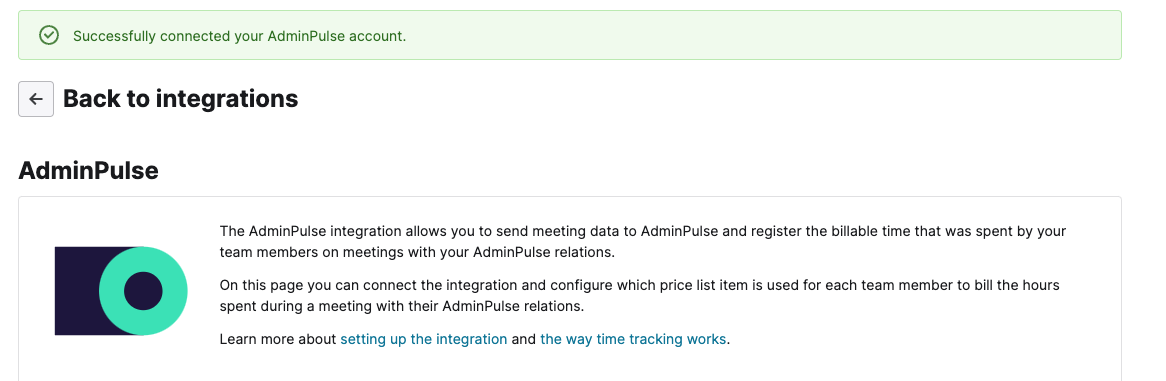The width and height of the screenshot is (1166, 381).
Task: Click the line starting 'On this page you can connect'
Action: (x=640, y=285)
